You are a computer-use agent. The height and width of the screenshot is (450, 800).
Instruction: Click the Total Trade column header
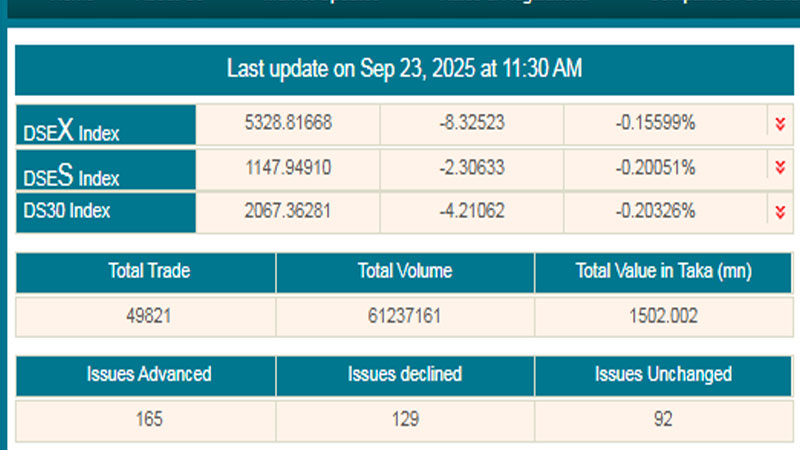point(147,271)
